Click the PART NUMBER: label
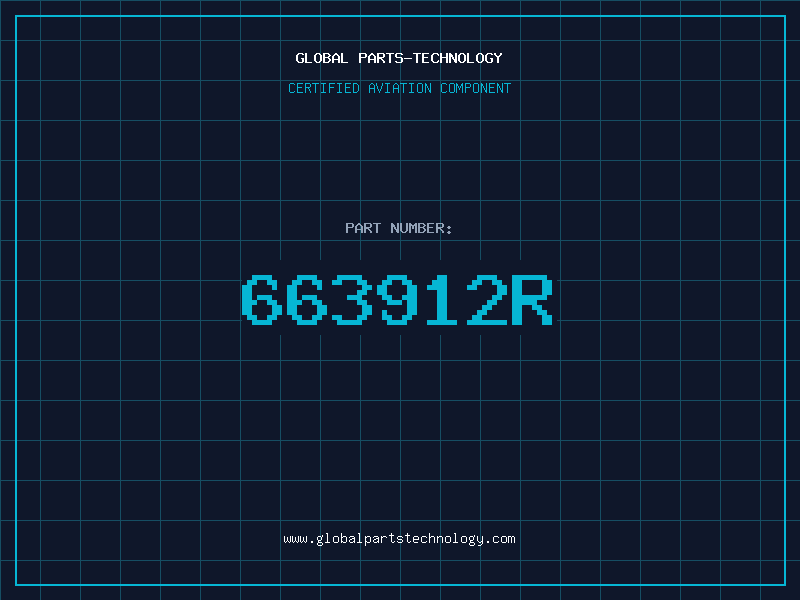800x600 pixels. [x=399, y=228]
